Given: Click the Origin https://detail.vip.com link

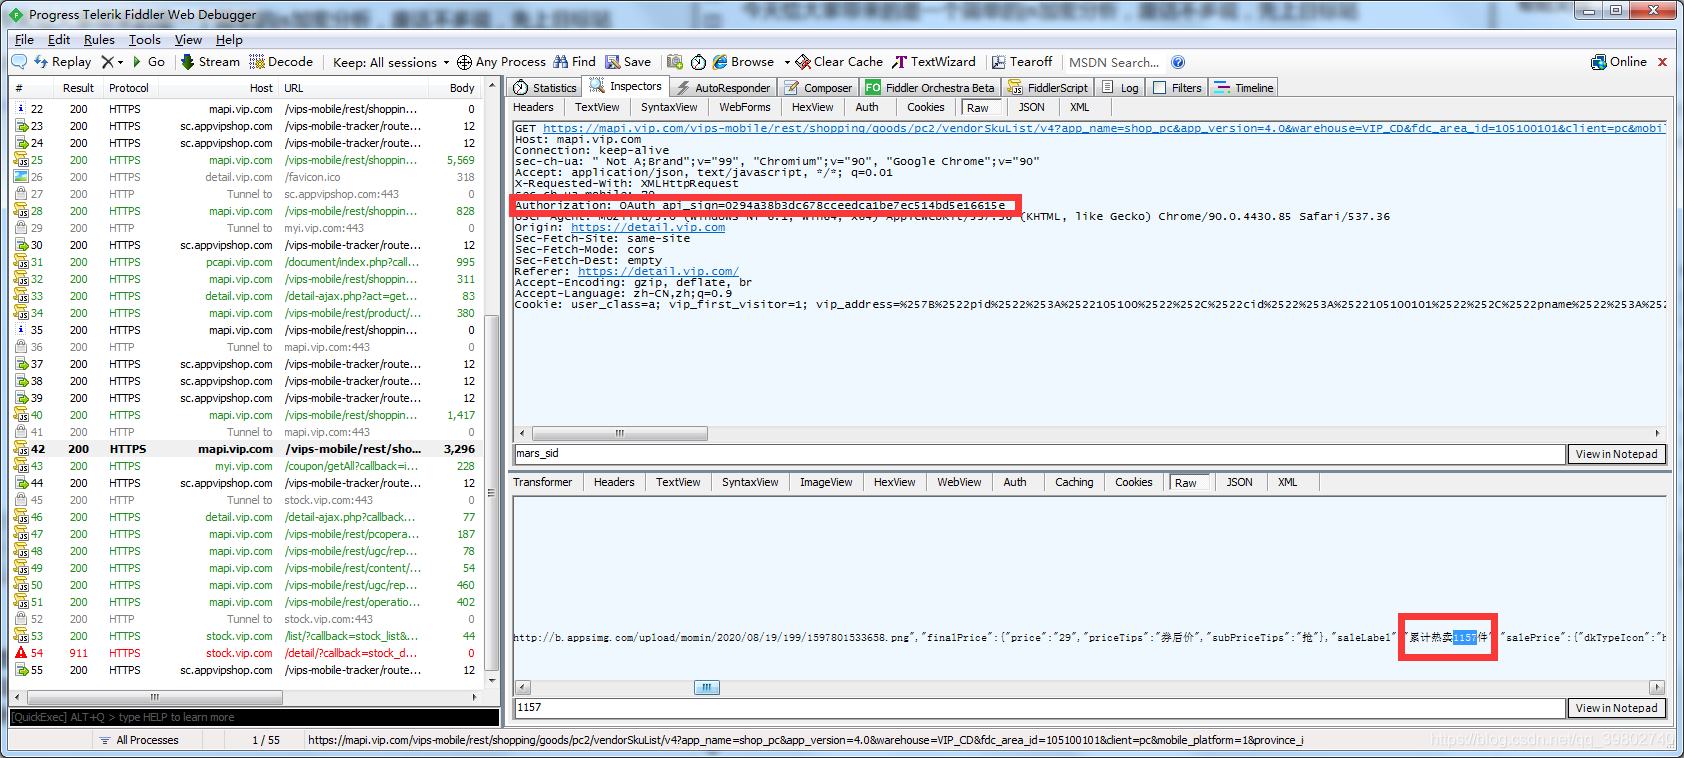Looking at the screenshot, I should pyautogui.click(x=648, y=227).
